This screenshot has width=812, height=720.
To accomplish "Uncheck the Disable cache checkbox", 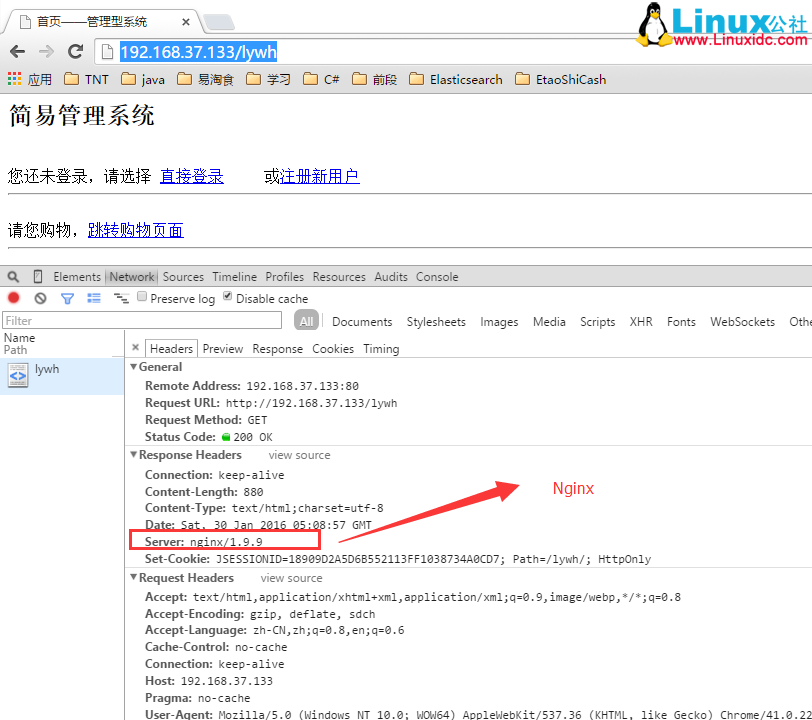I will 228,298.
